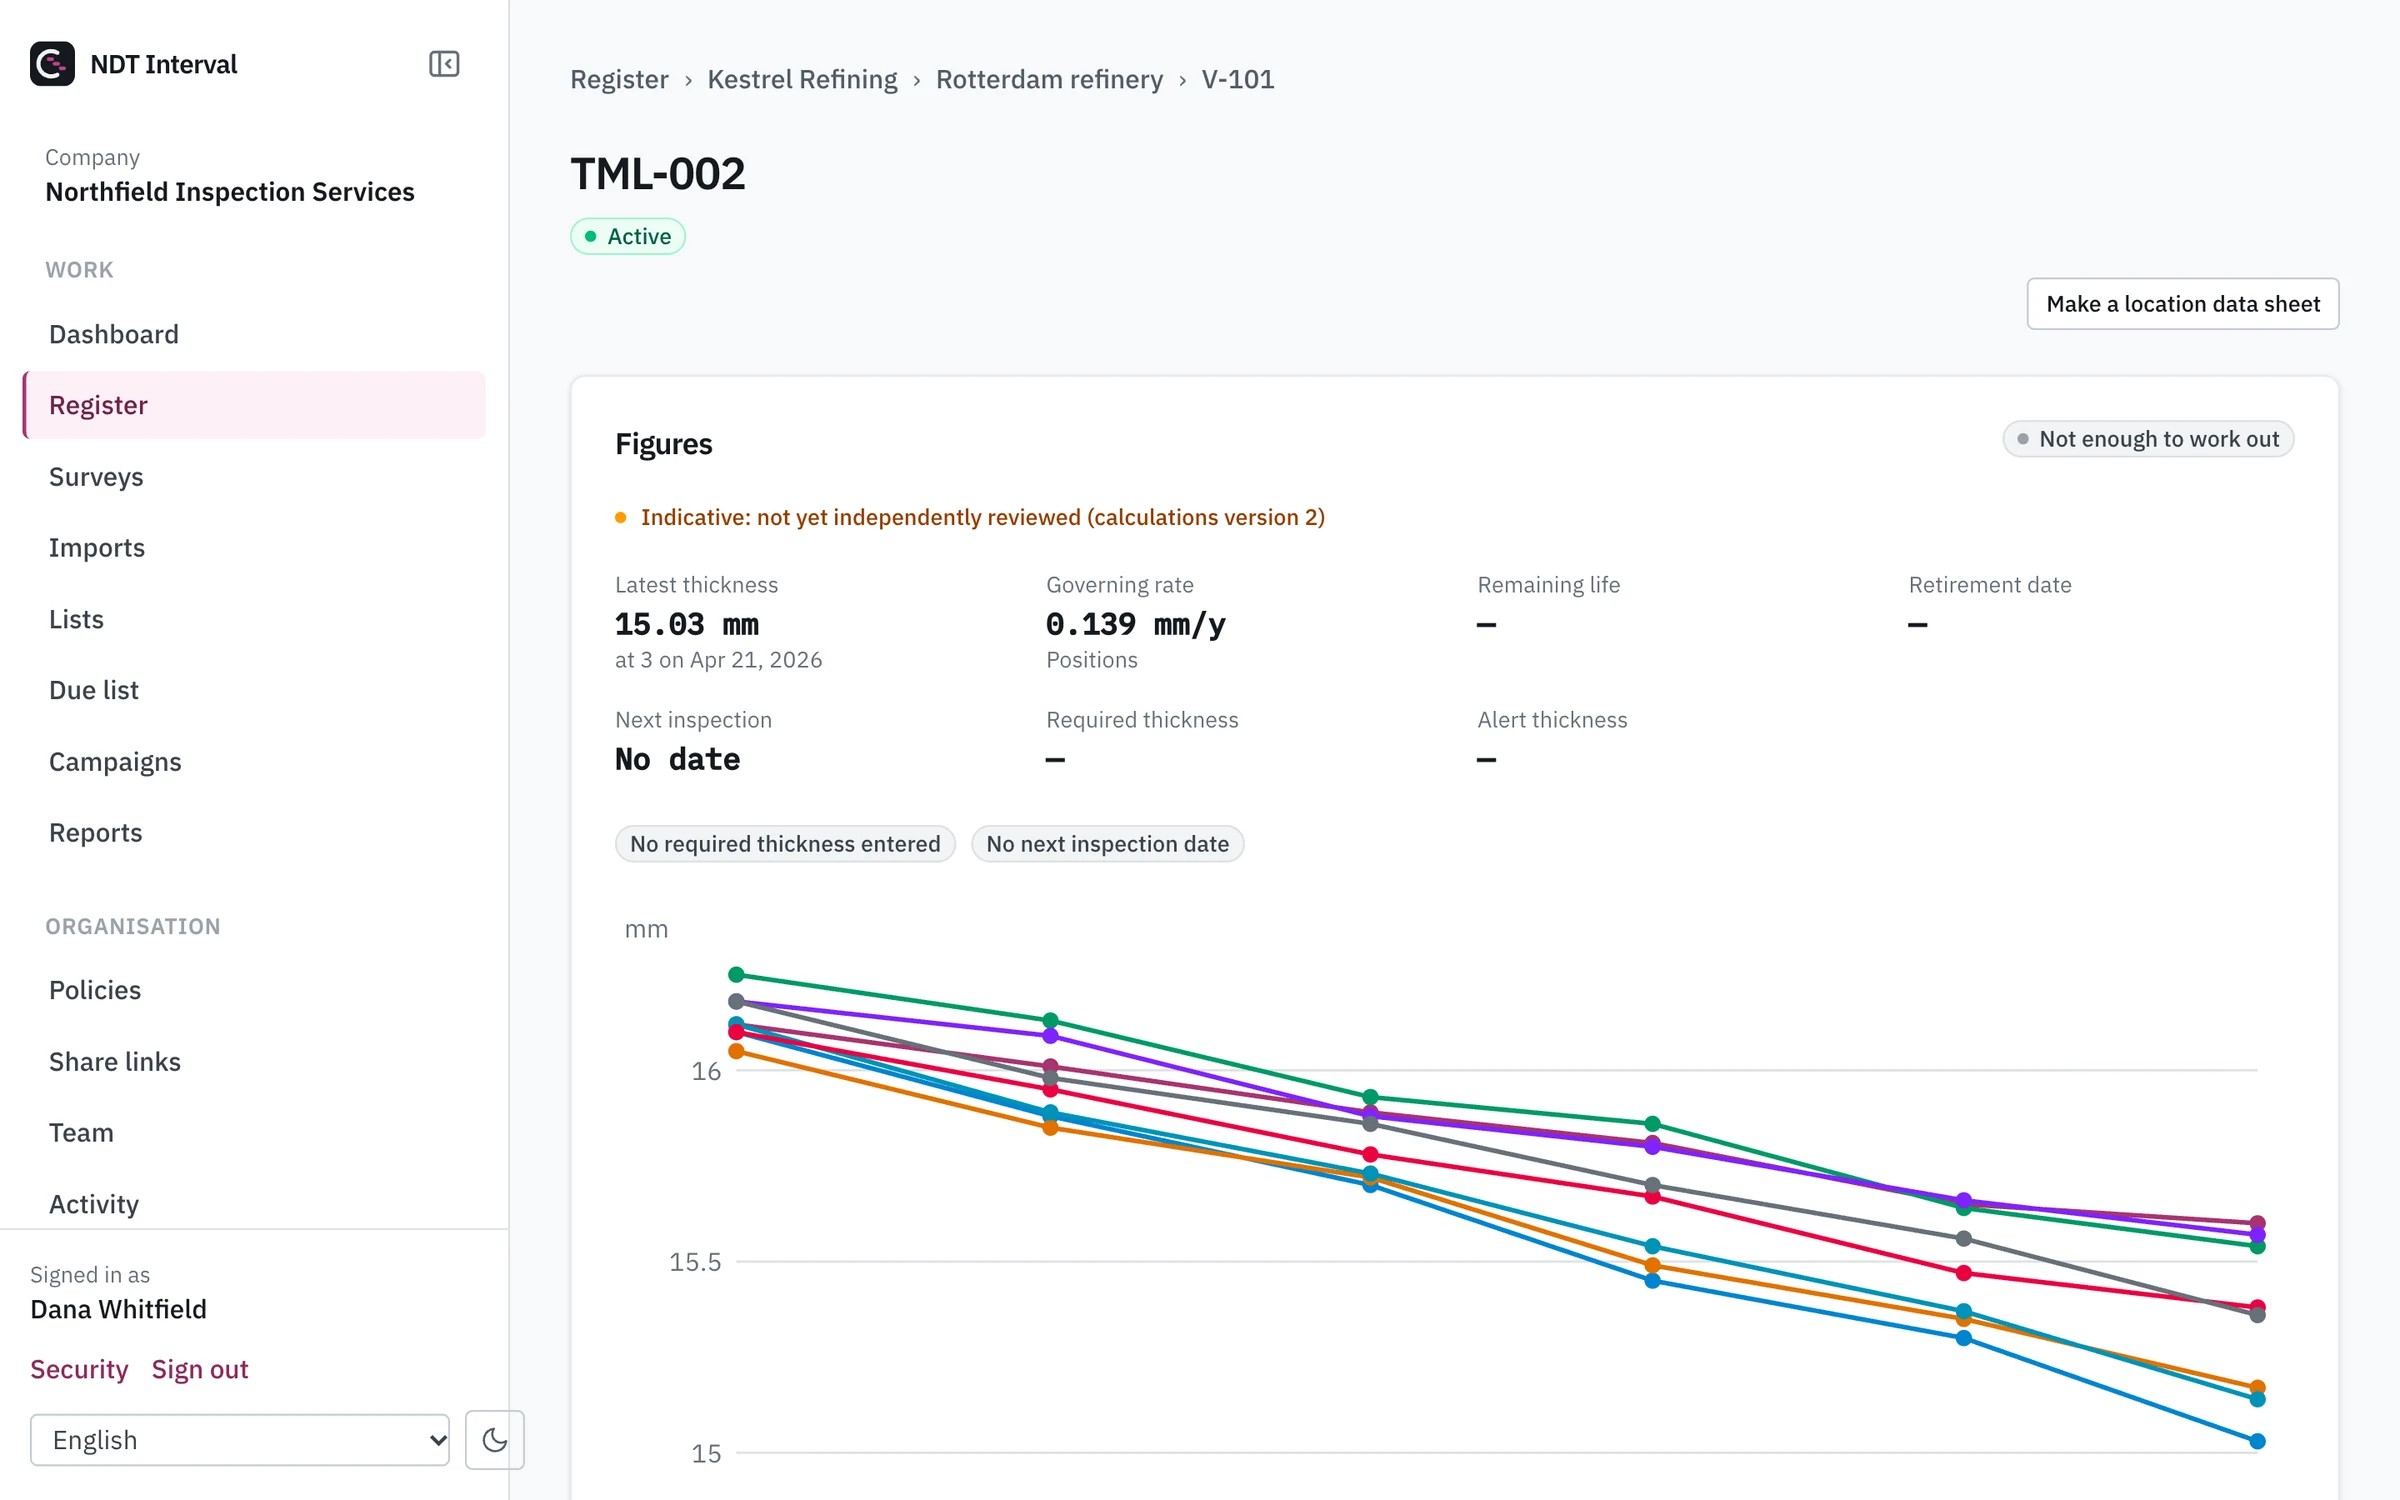Click the NDT Interval logo icon
Viewport: 2400px width, 1500px height.
pyautogui.click(x=52, y=64)
